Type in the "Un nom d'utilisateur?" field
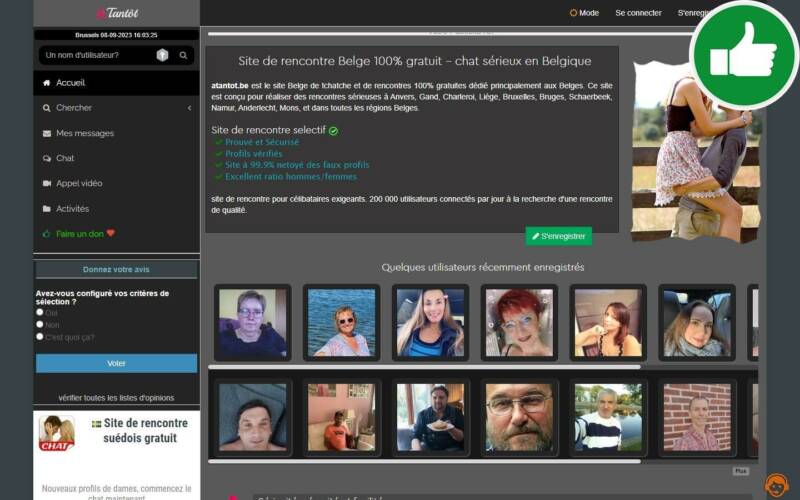The height and width of the screenshot is (500, 800). [95, 55]
